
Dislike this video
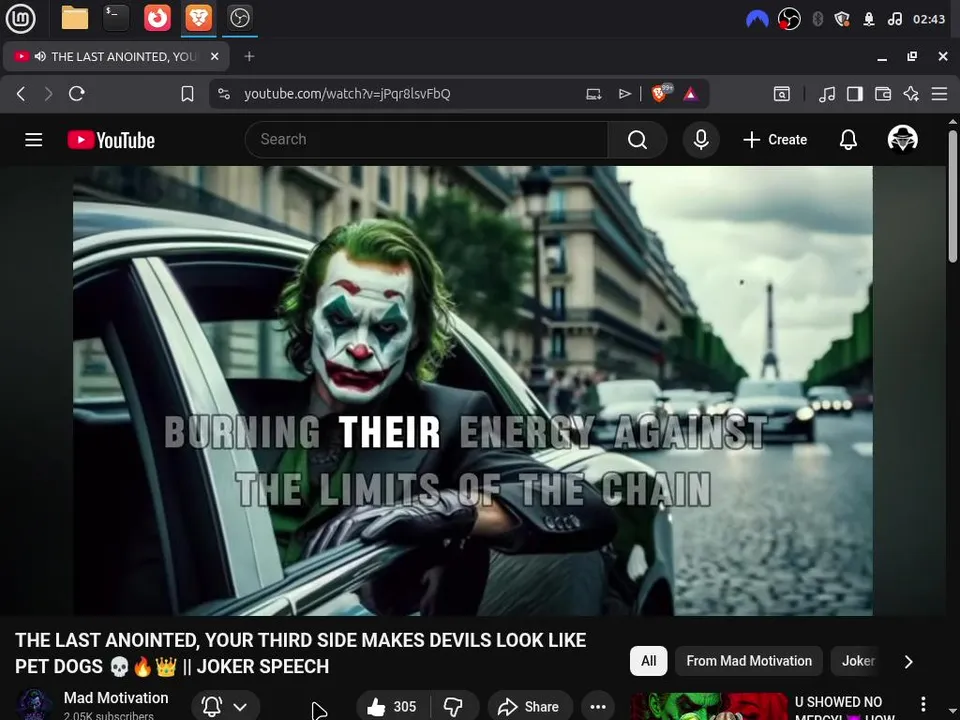[454, 707]
